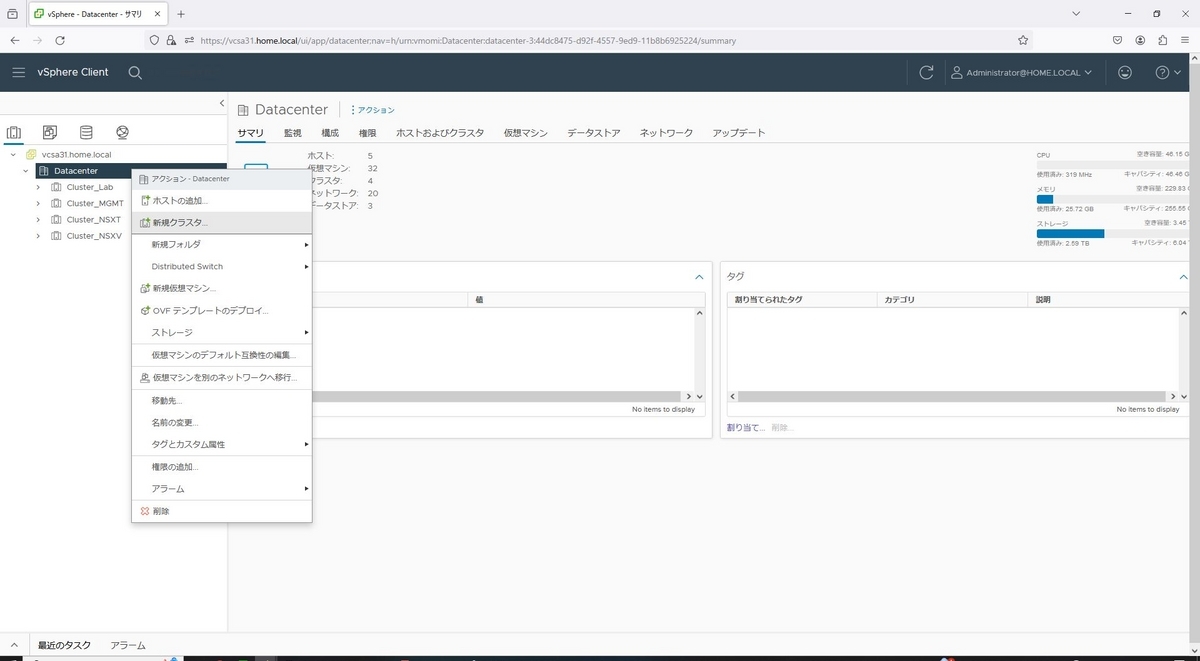The image size is (1200, 661).
Task: Click the memory usage bar
Action: (1113, 199)
